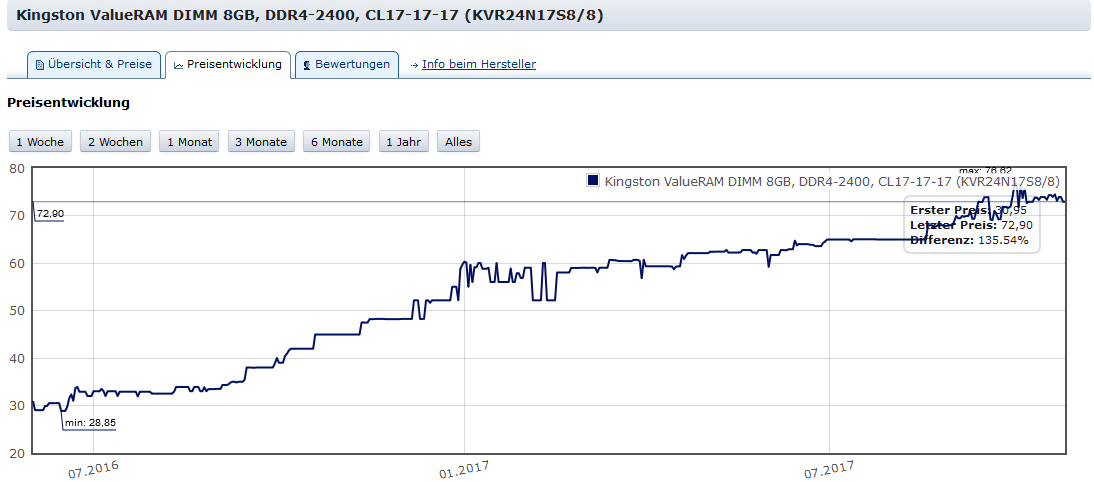Image resolution: width=1094 pixels, height=482 pixels.
Task: Click the min: 28,85 annotation label
Action: (x=89, y=423)
